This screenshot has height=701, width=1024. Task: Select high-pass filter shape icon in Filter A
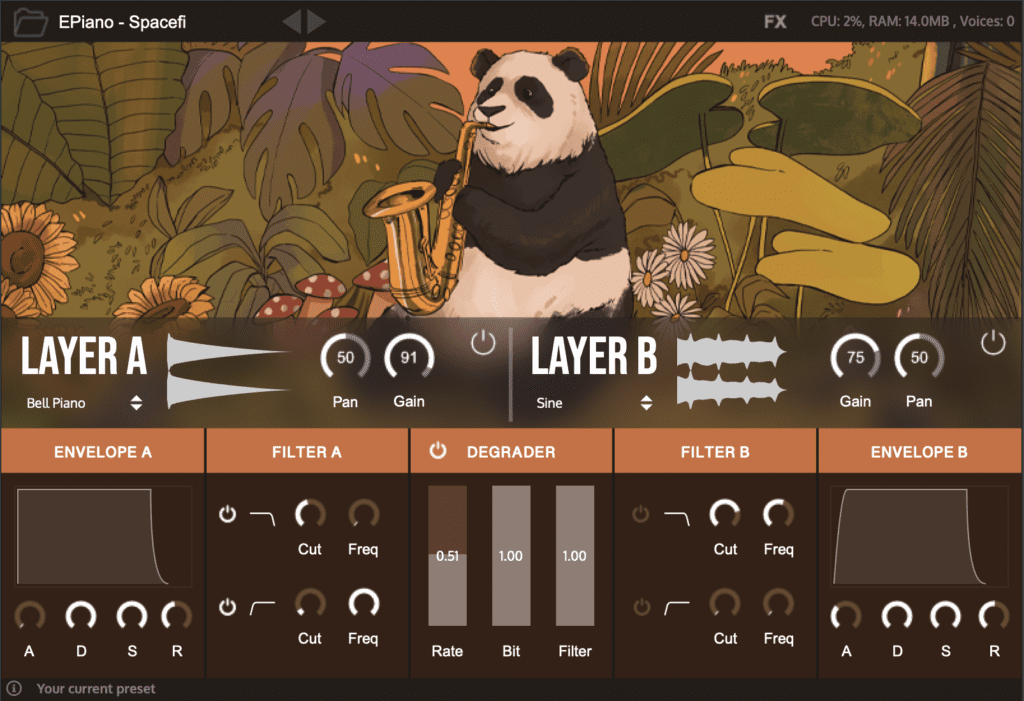(x=263, y=608)
